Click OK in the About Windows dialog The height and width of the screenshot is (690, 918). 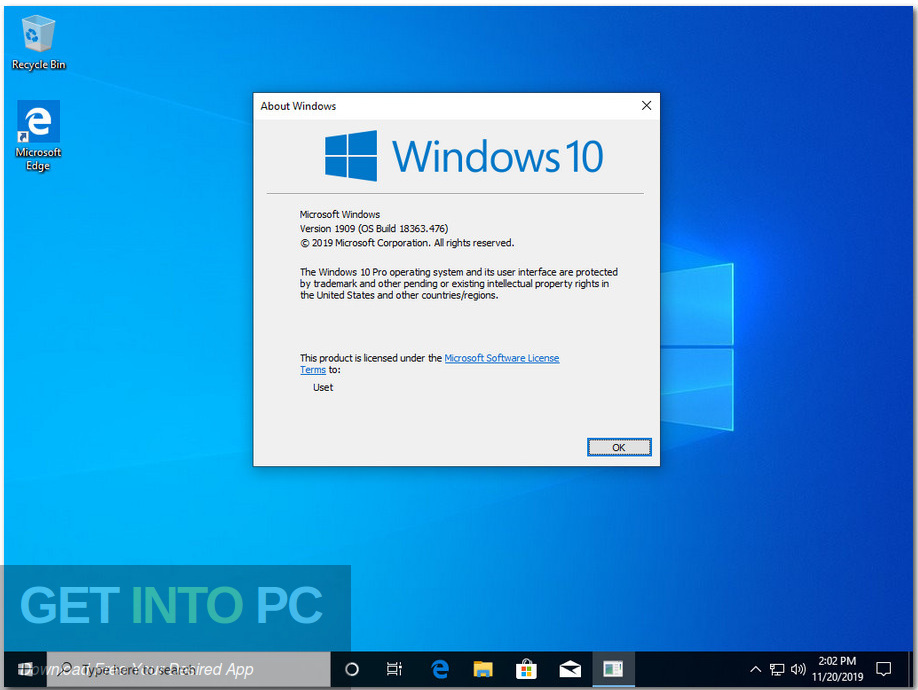coord(619,447)
